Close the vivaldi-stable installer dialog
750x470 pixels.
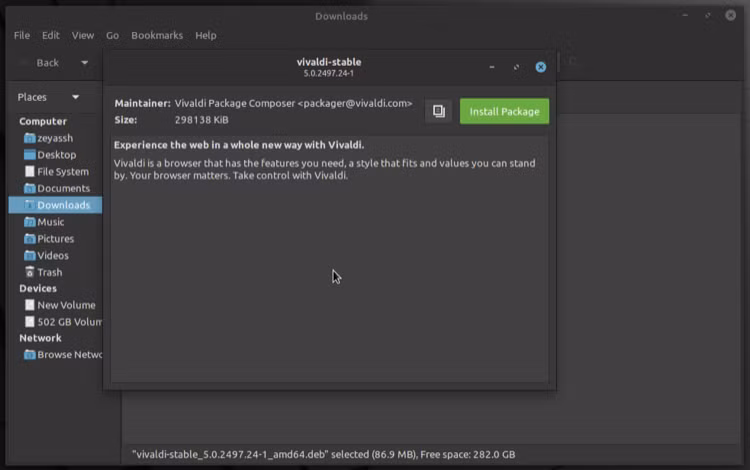(540, 67)
